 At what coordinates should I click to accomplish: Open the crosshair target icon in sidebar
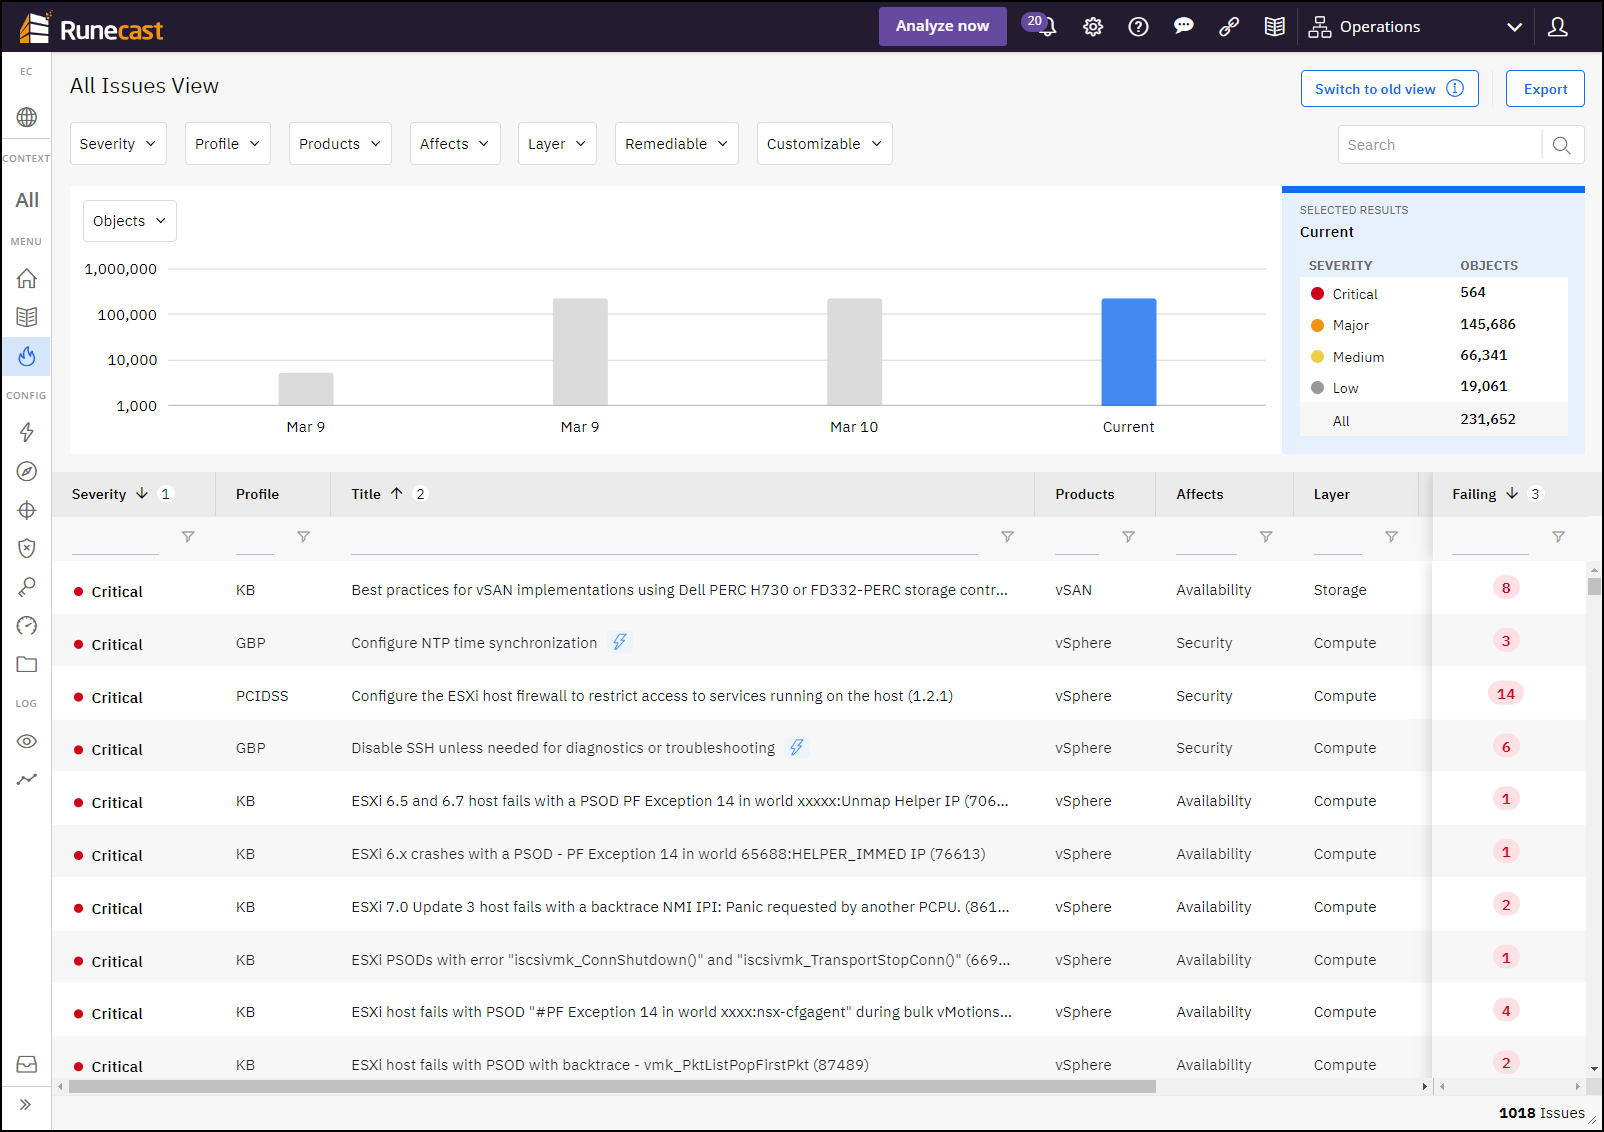[x=27, y=510]
